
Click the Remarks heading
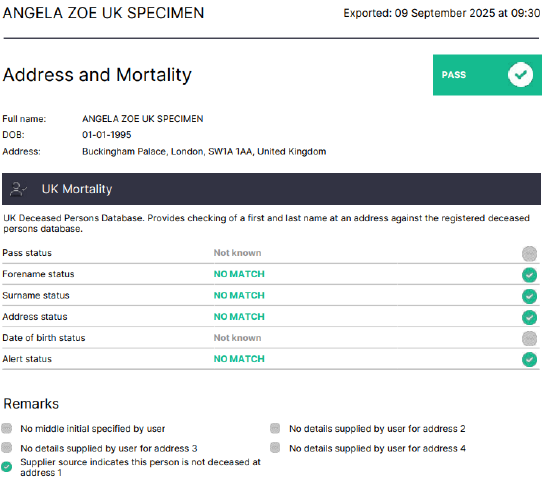click(31, 404)
